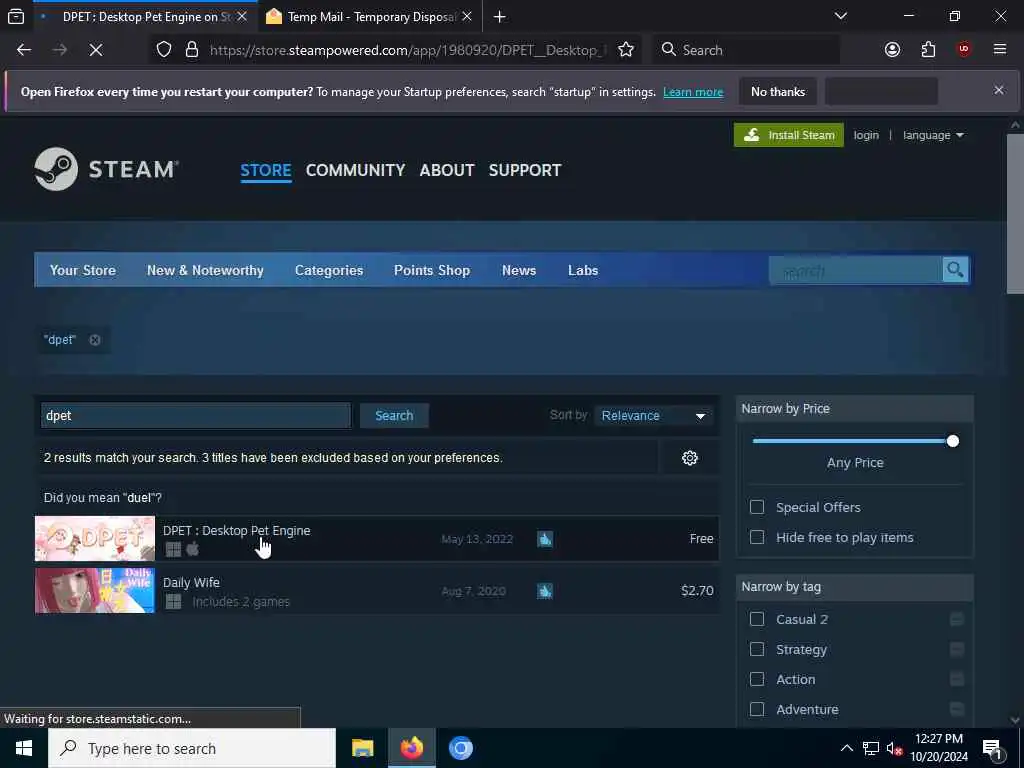Click the Install Steam button

point(788,135)
